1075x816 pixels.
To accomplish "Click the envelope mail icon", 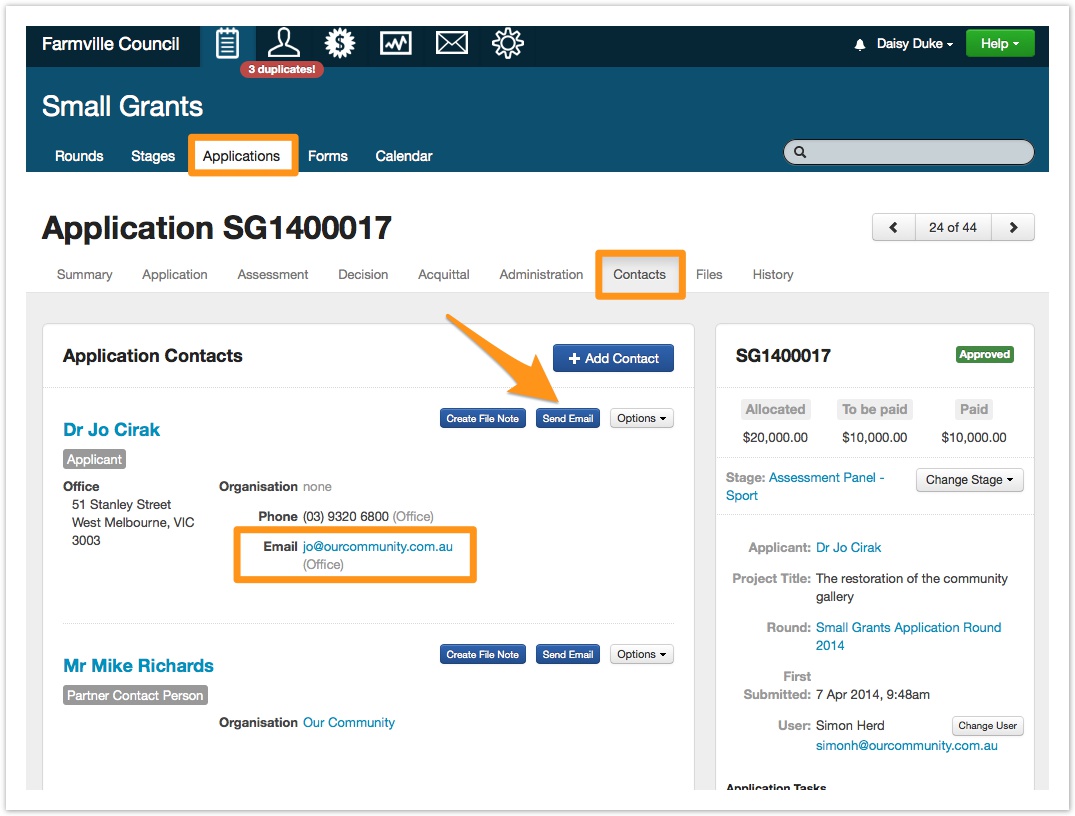I will 452,44.
